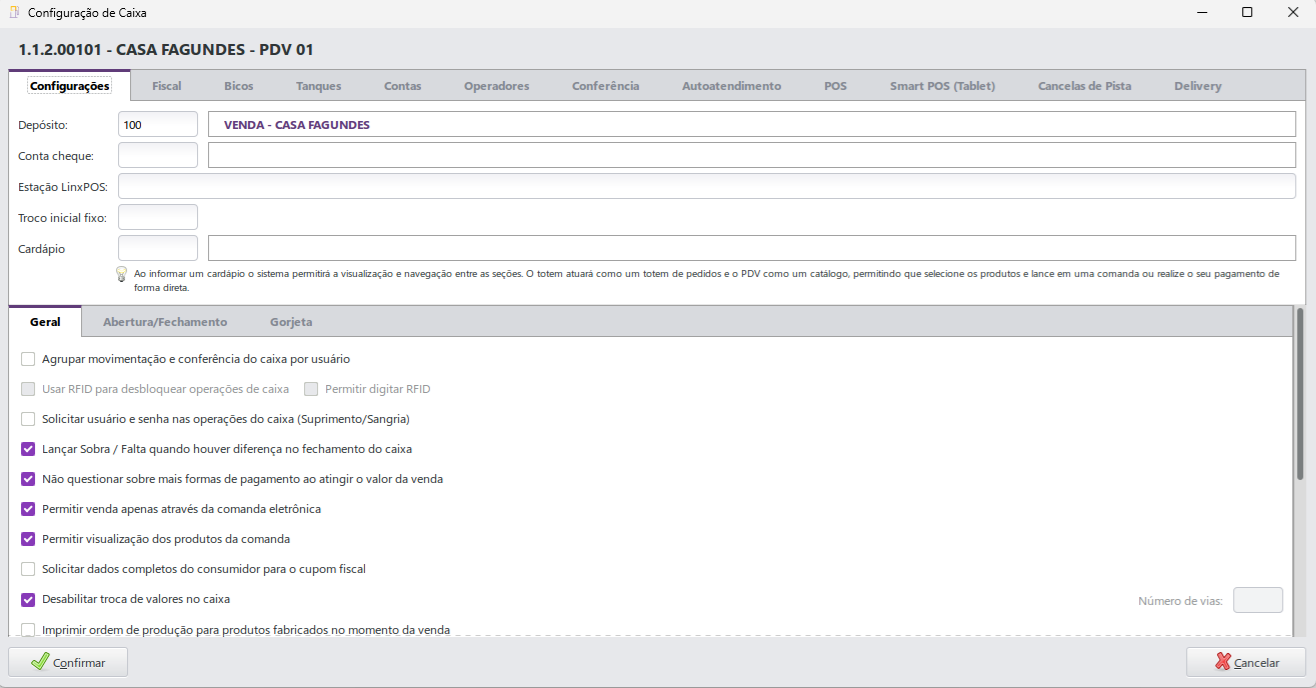Image resolution: width=1316 pixels, height=688 pixels.
Task: Select the Configurações tab
Action: coord(70,86)
